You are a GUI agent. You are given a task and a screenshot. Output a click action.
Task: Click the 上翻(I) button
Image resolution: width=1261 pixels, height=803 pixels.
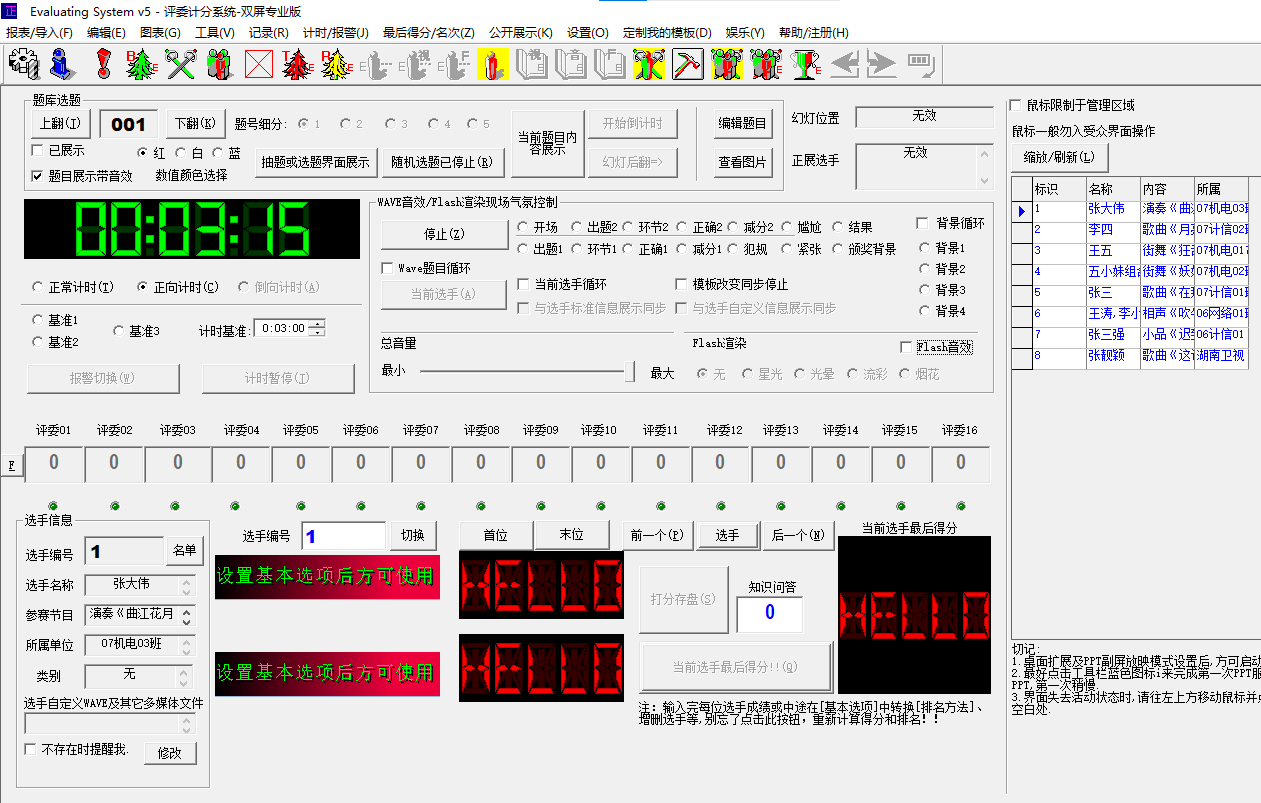coord(61,124)
